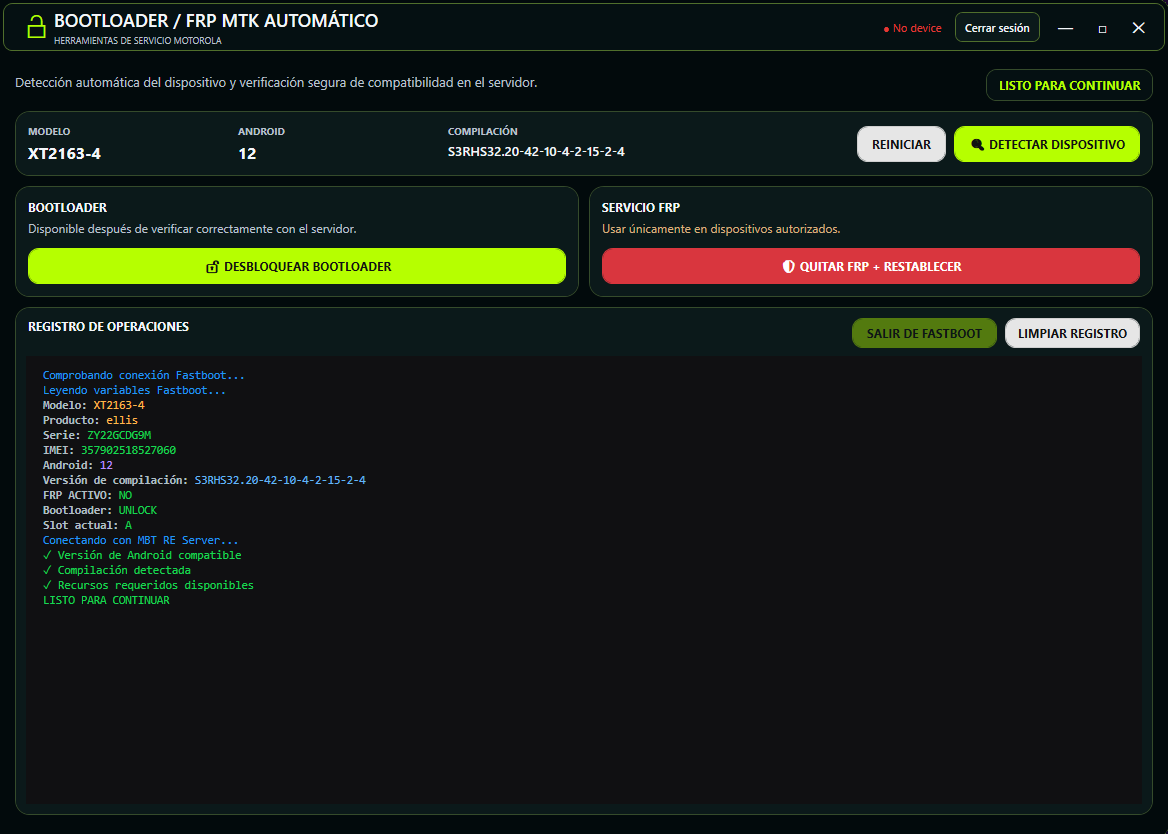The height and width of the screenshot is (834, 1168).
Task: Click the unlock icon on Desbloquear Bootloader
Action: point(212,267)
